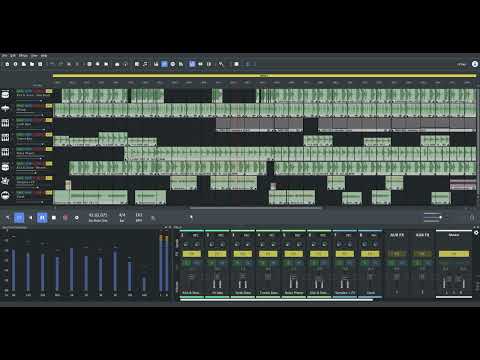The height and width of the screenshot is (360, 480).
Task: Click the fifth icon in the top toolbar
Action: click(x=40, y=64)
